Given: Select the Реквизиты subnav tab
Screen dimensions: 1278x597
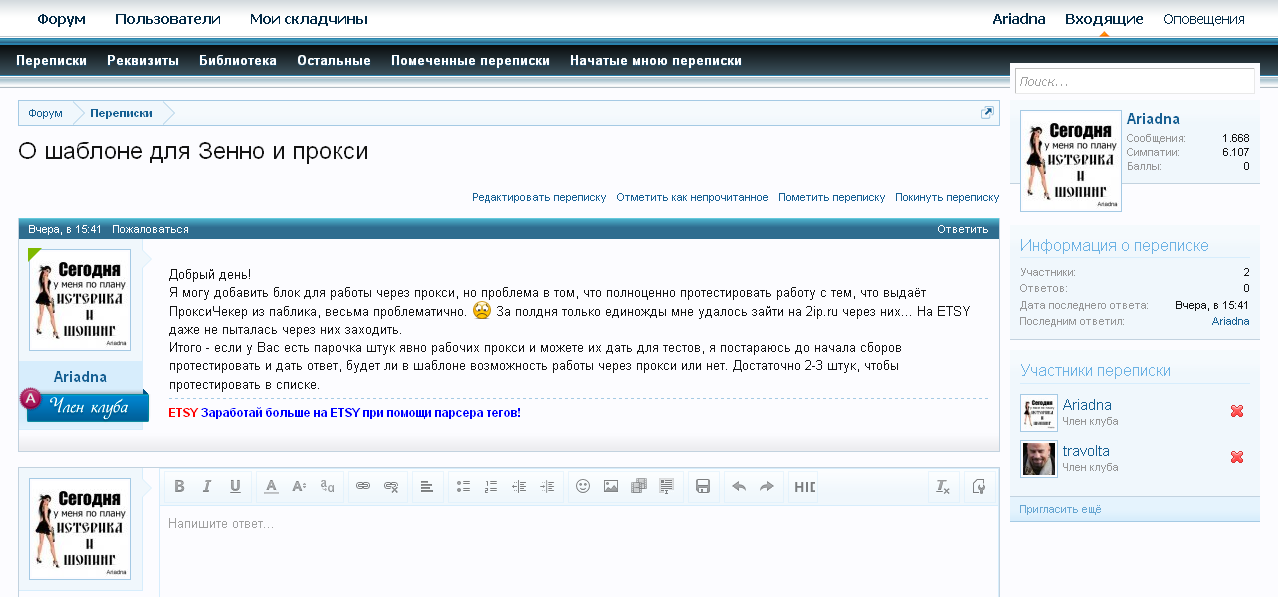Looking at the screenshot, I should pyautogui.click(x=143, y=60).
